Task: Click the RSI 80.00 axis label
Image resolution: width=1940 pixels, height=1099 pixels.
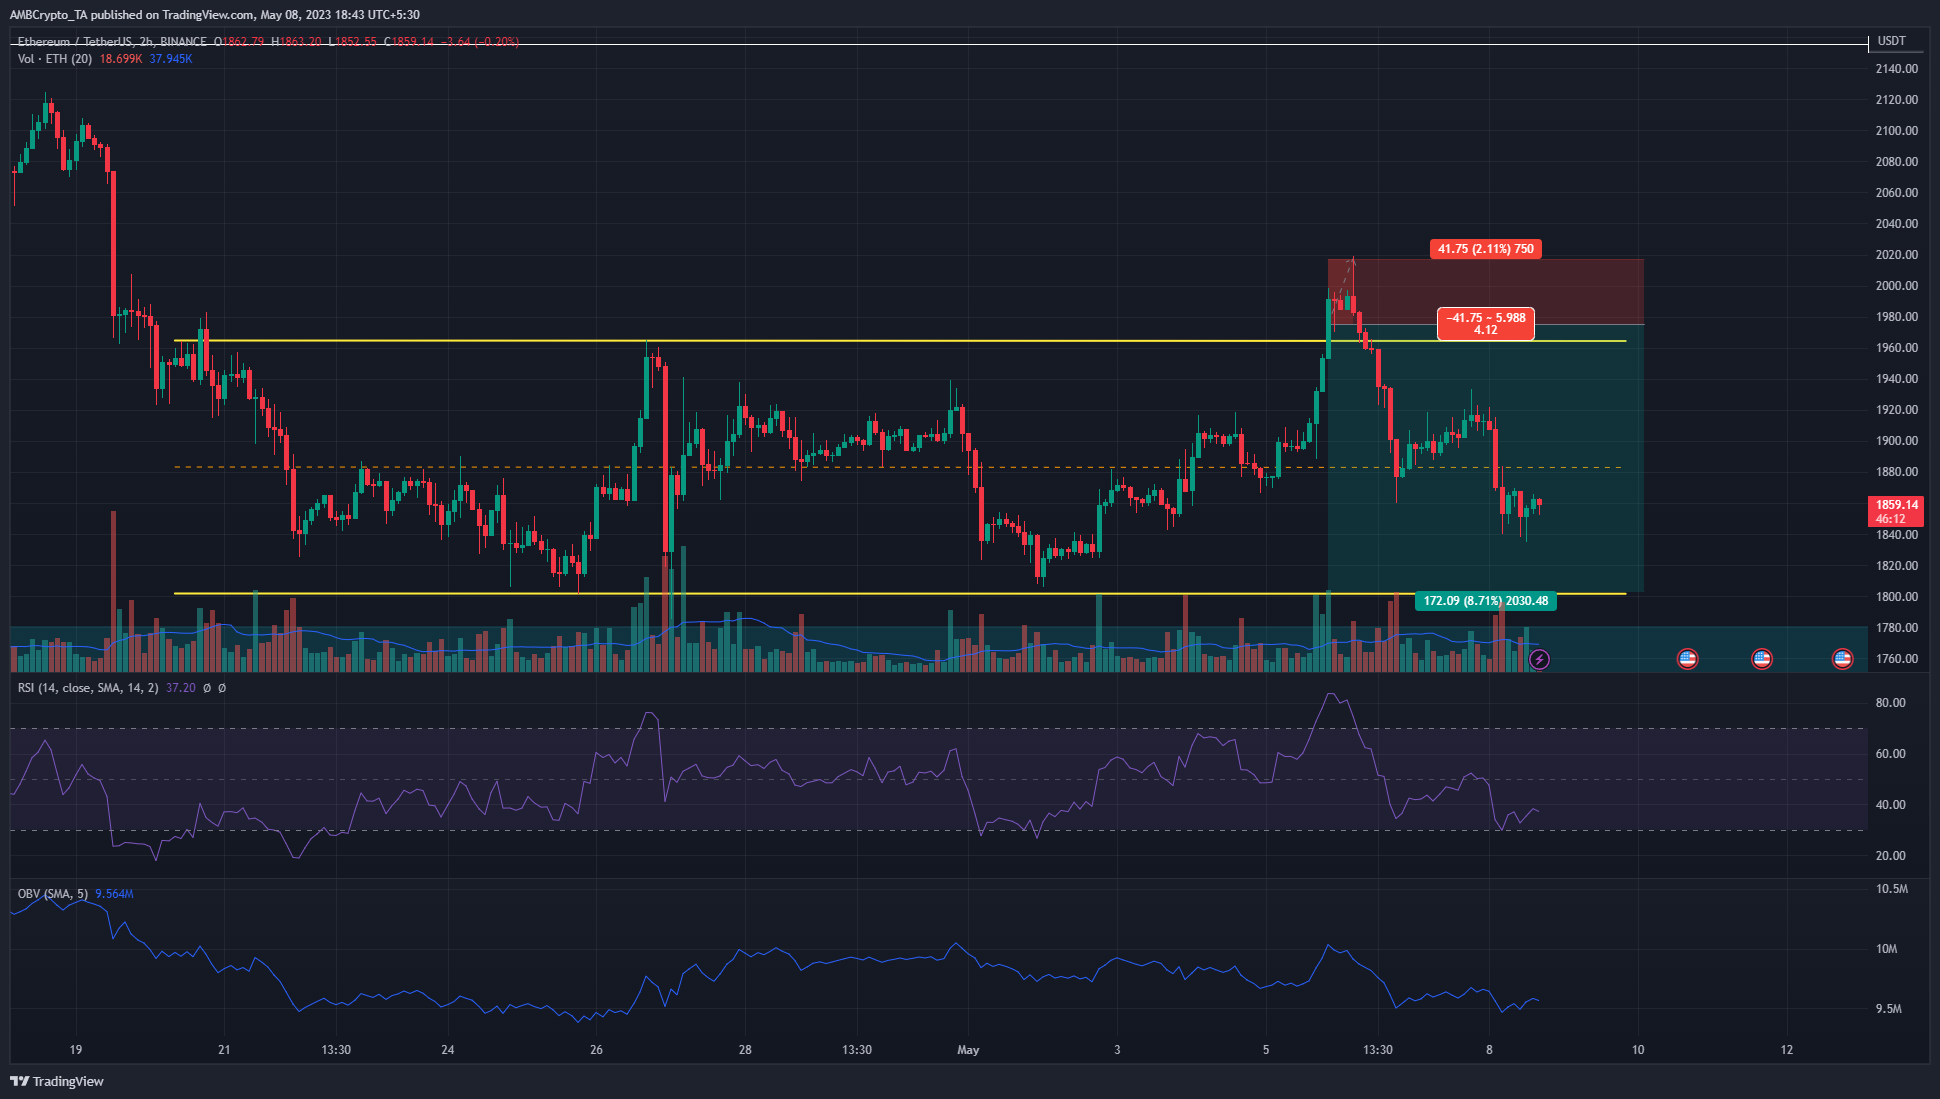Action: point(1891,703)
